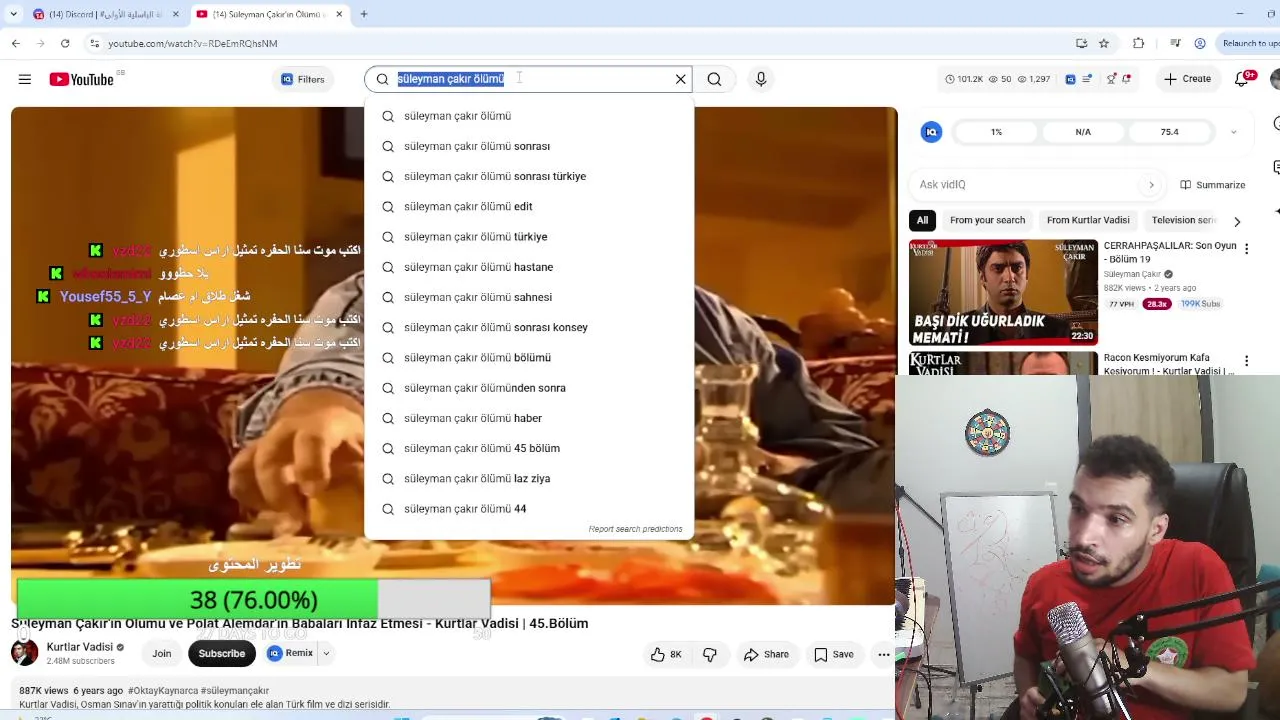
Task: Close the Discord tab
Action: (176, 14)
